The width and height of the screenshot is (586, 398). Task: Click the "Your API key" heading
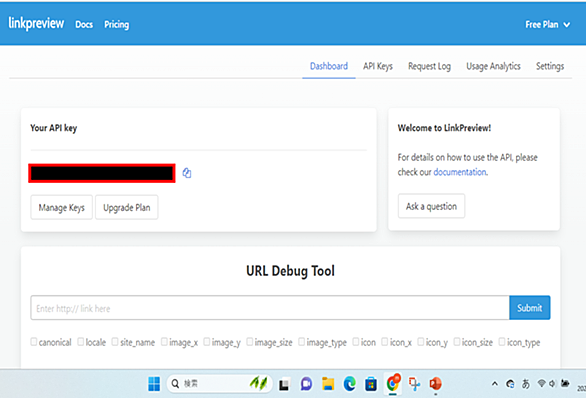[53, 128]
